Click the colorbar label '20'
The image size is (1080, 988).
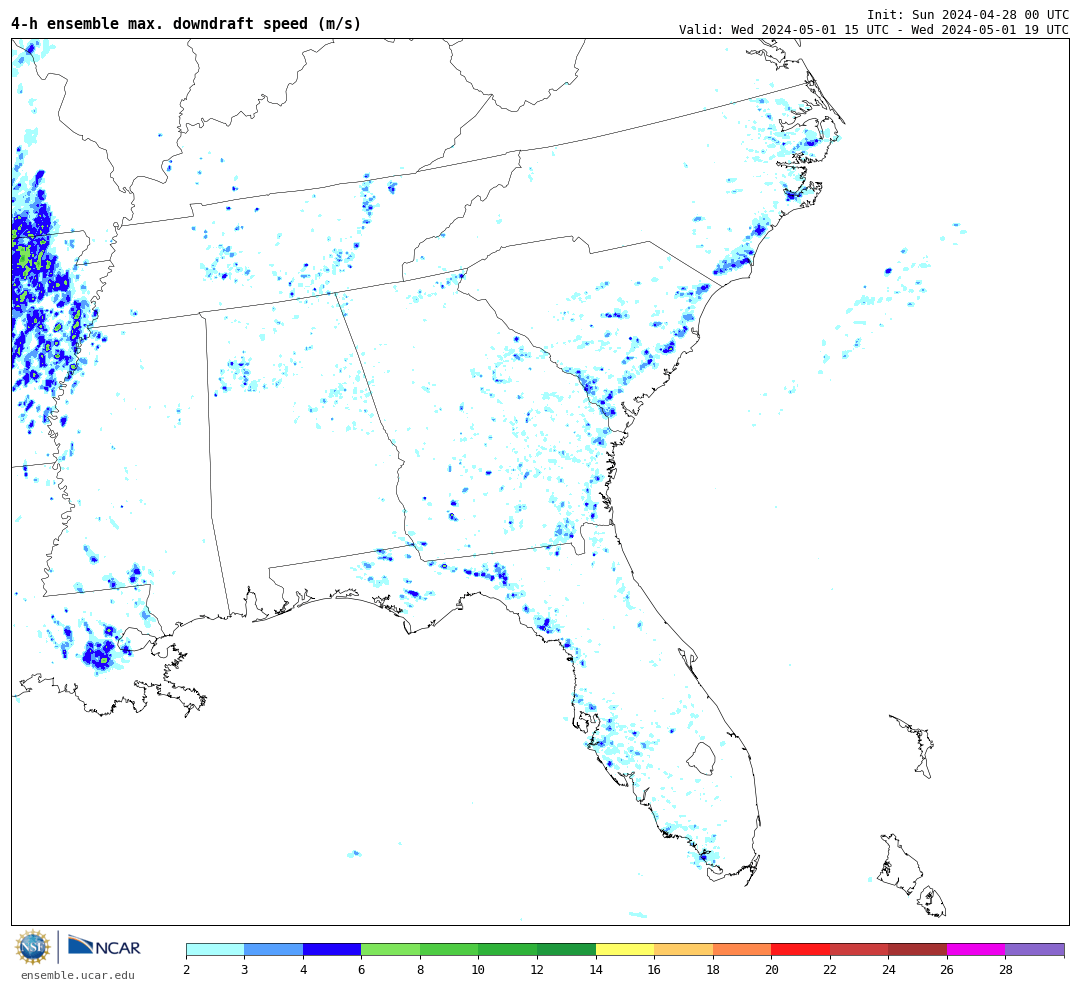pos(771,969)
